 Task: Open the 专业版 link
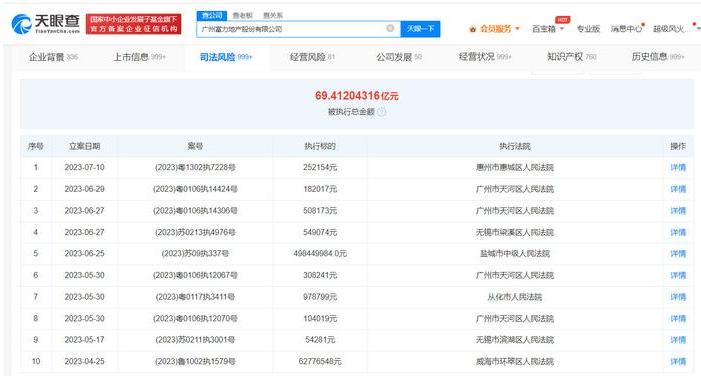pos(588,29)
